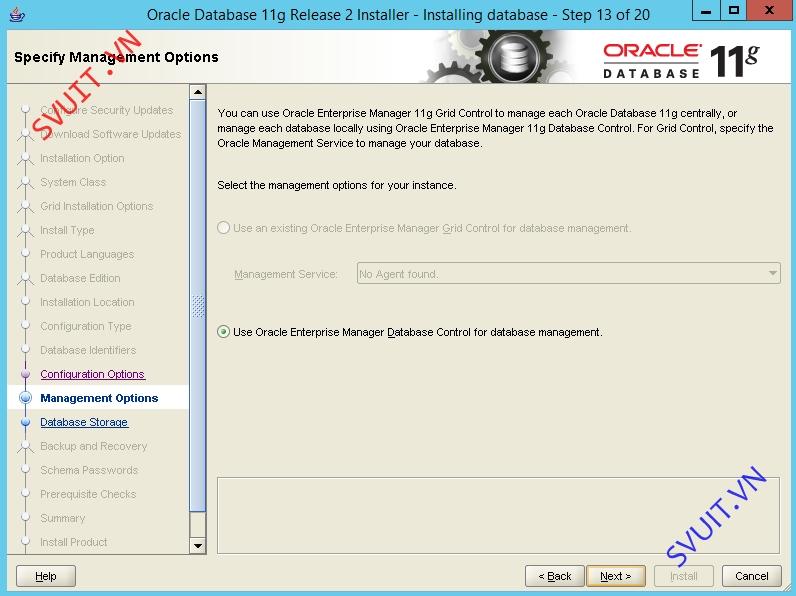Click the steps list scrollbar thumb
Screen dimensions: 796x596
click(197, 306)
